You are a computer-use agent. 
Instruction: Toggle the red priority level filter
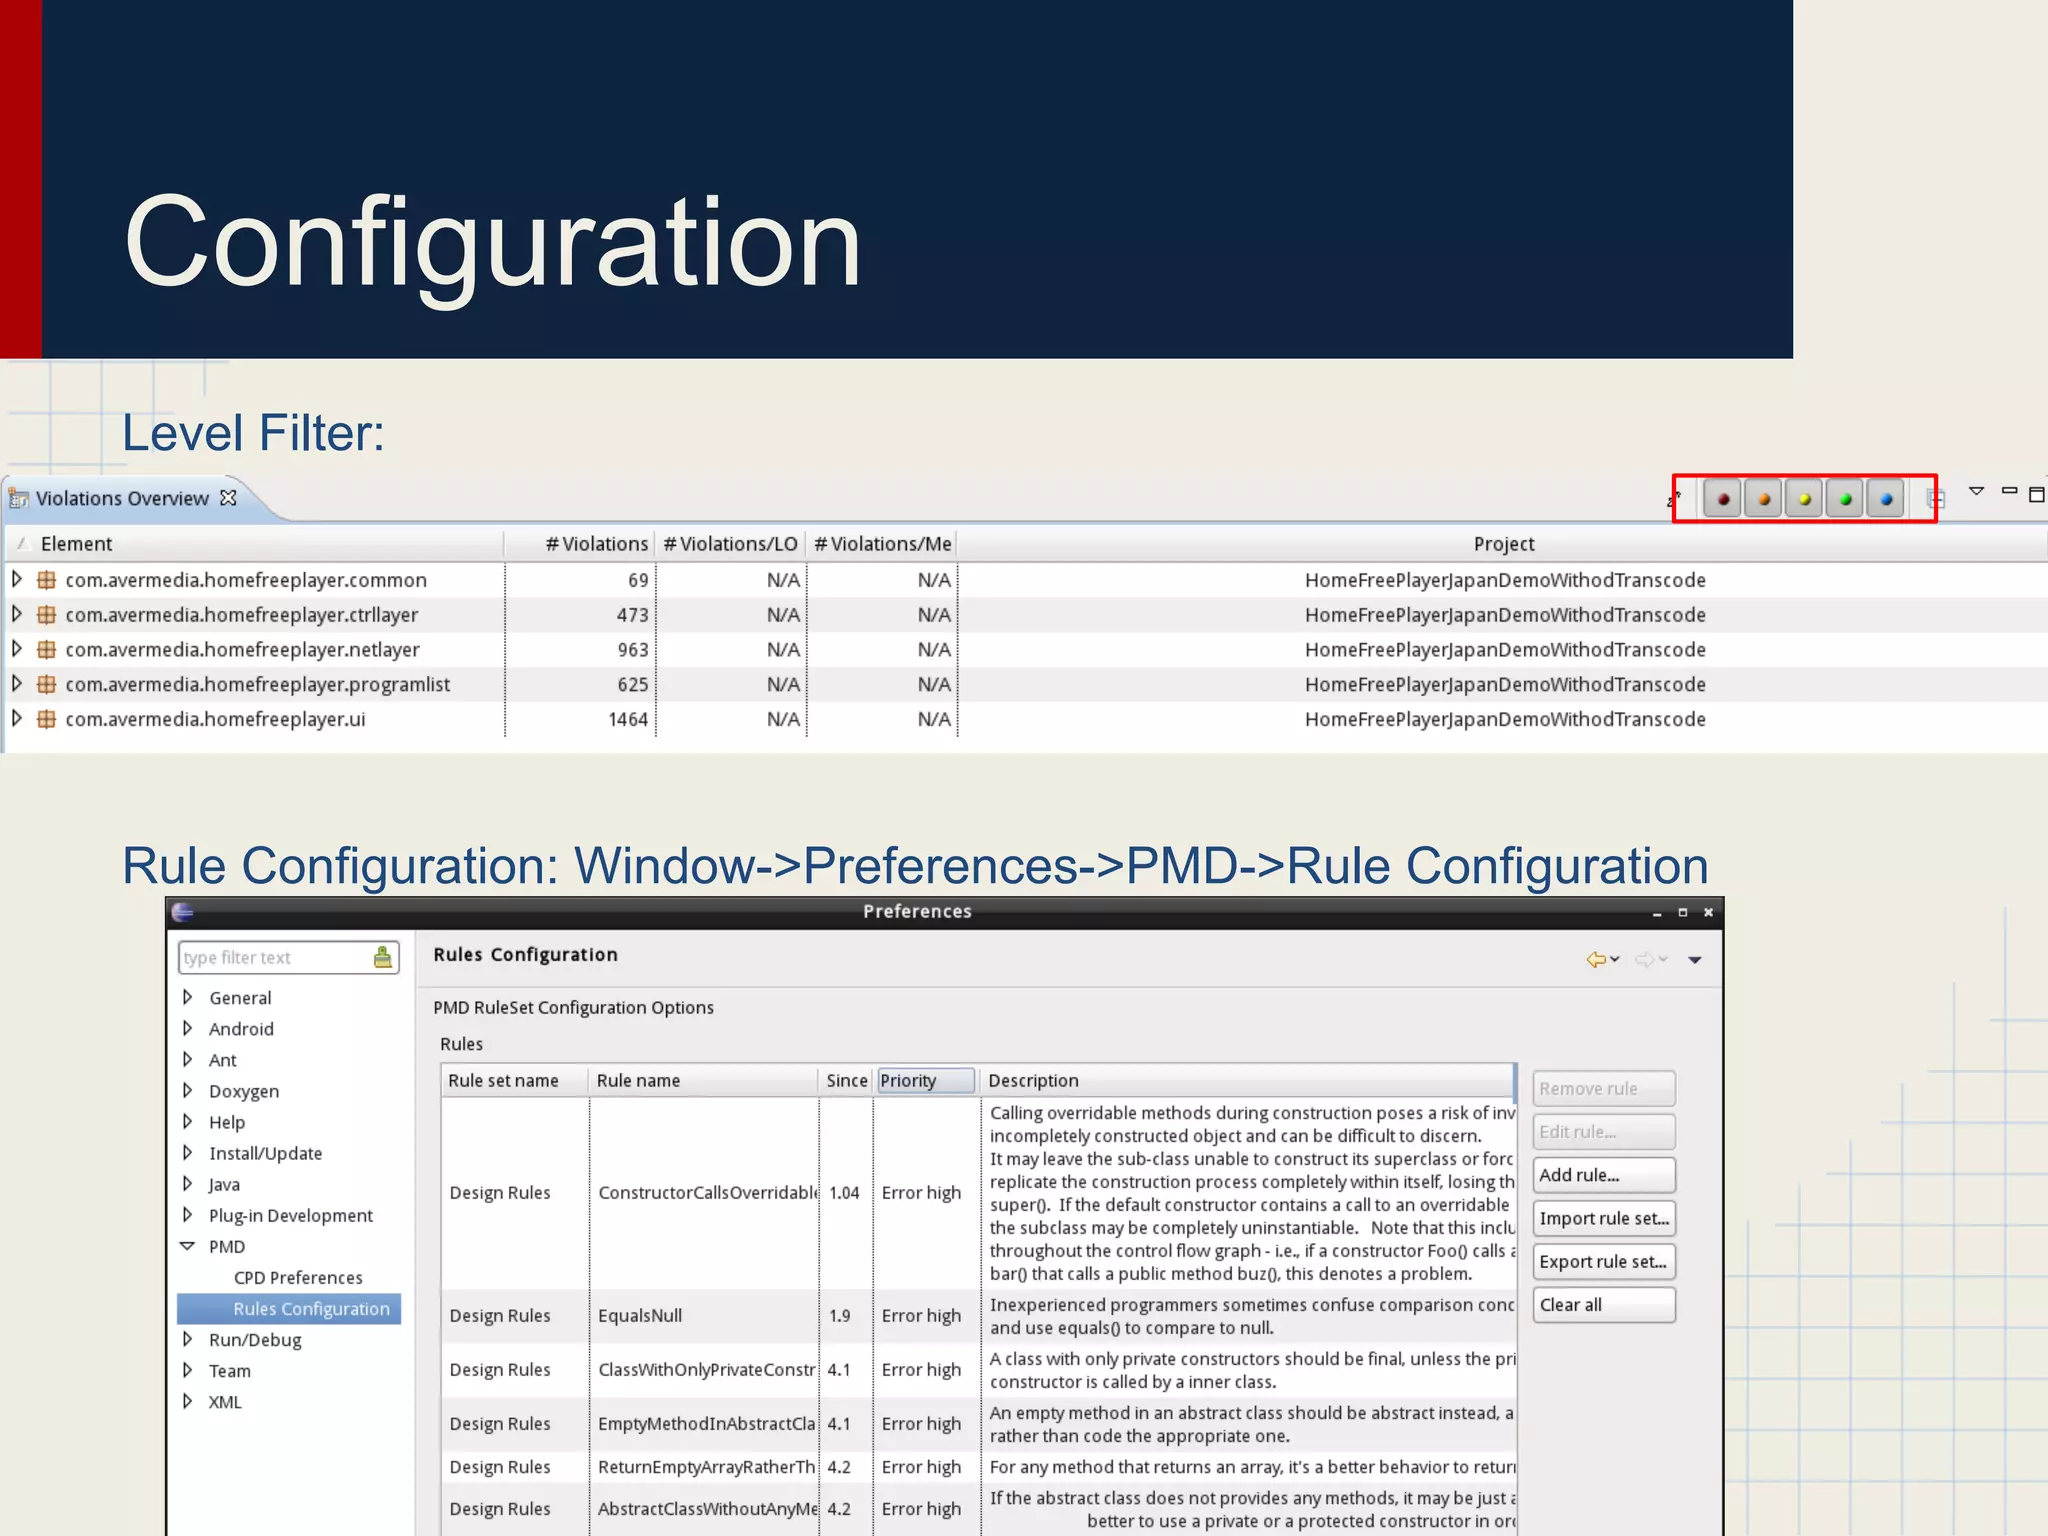[1722, 498]
